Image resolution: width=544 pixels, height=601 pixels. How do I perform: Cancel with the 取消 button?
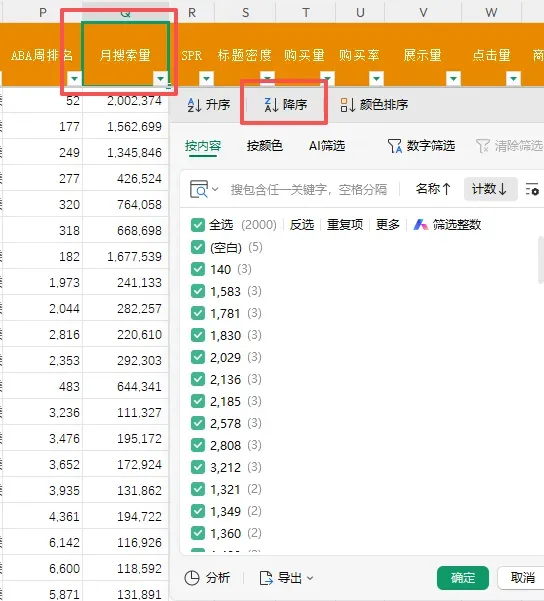tap(522, 578)
